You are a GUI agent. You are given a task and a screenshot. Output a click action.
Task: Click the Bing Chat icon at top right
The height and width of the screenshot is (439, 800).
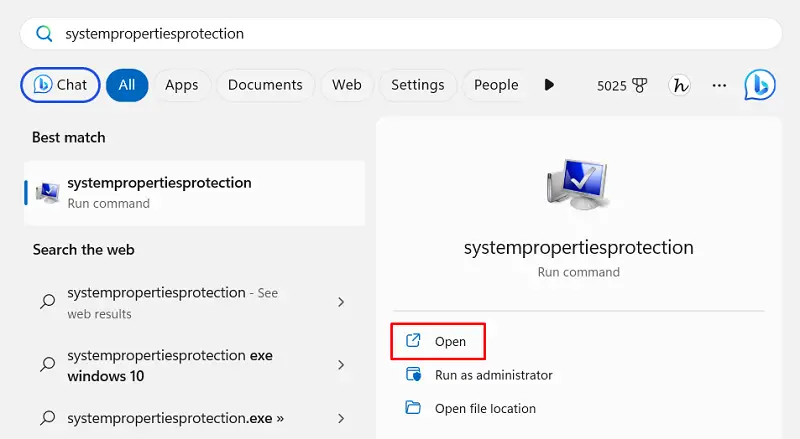pos(760,85)
